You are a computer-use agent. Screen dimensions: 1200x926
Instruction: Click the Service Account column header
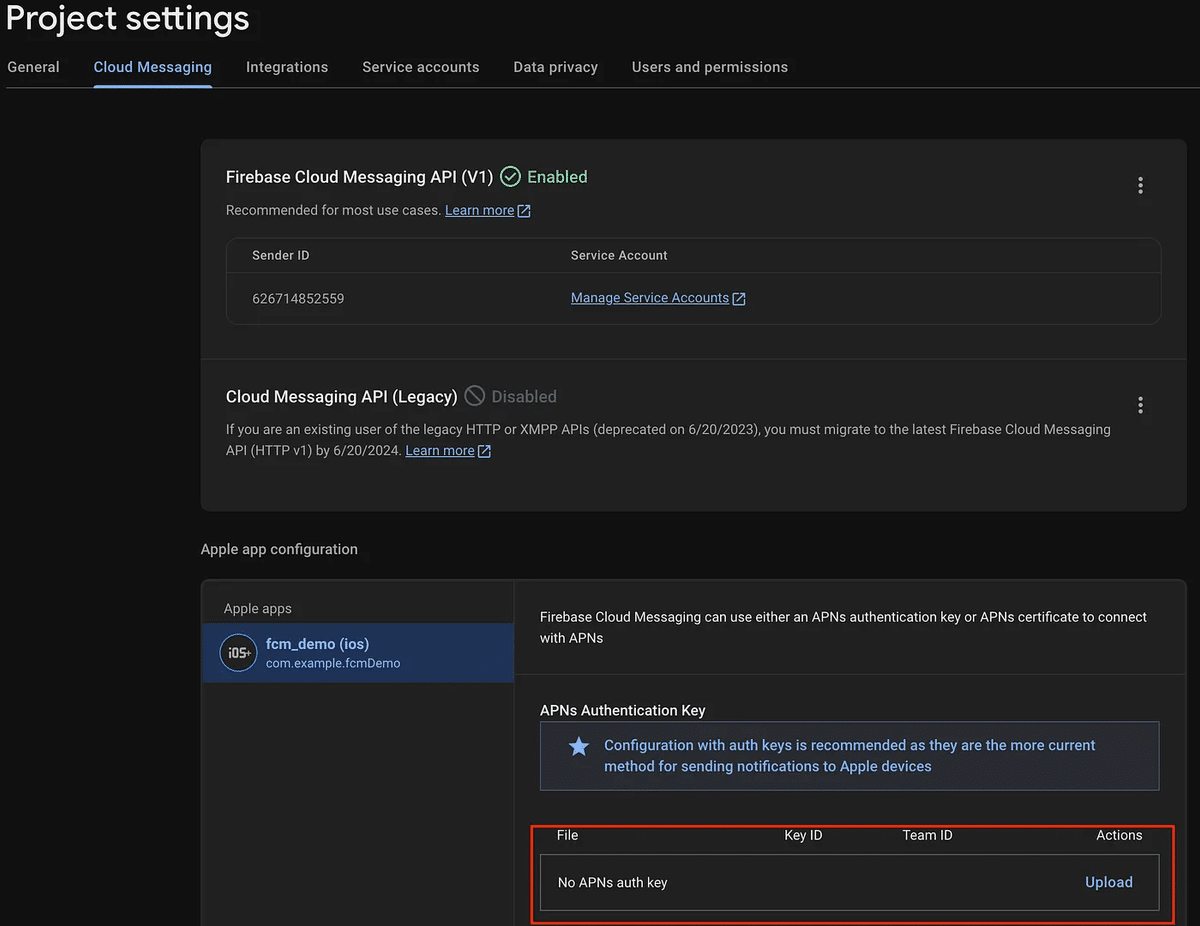[619, 255]
